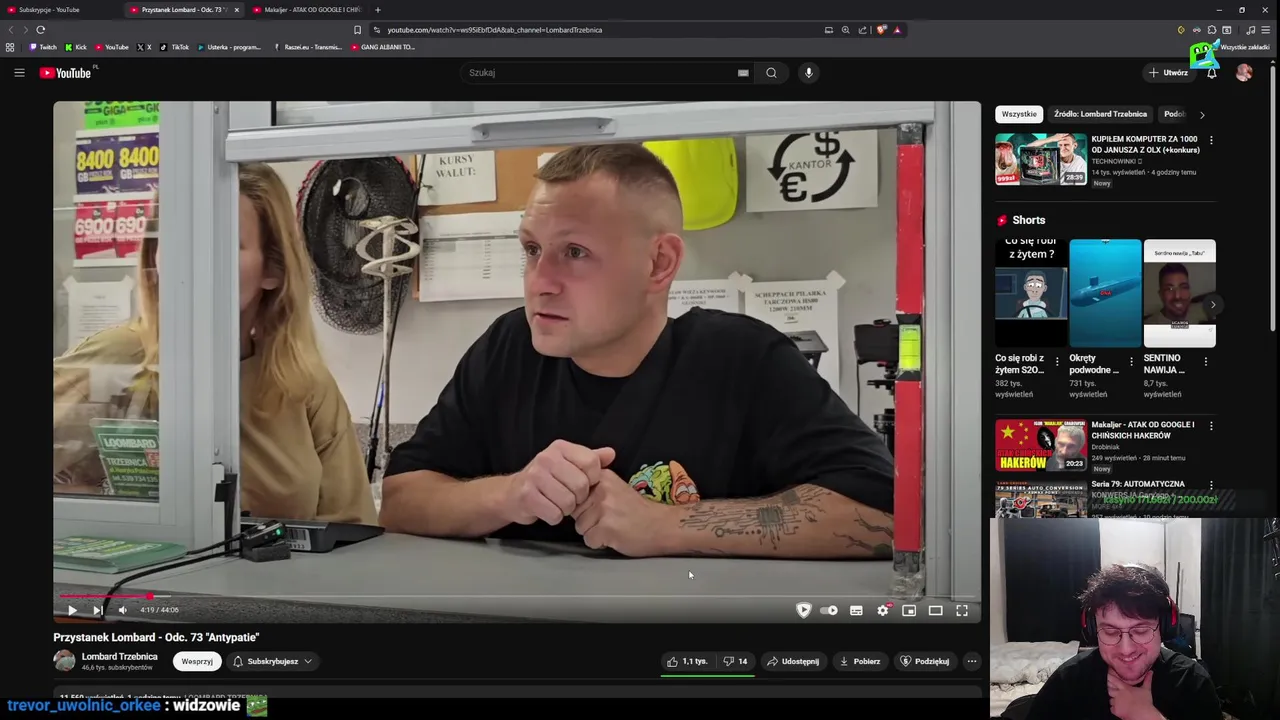Open Brave Shields lion icon
Viewport: 1280px width, 720px height.
click(881, 30)
